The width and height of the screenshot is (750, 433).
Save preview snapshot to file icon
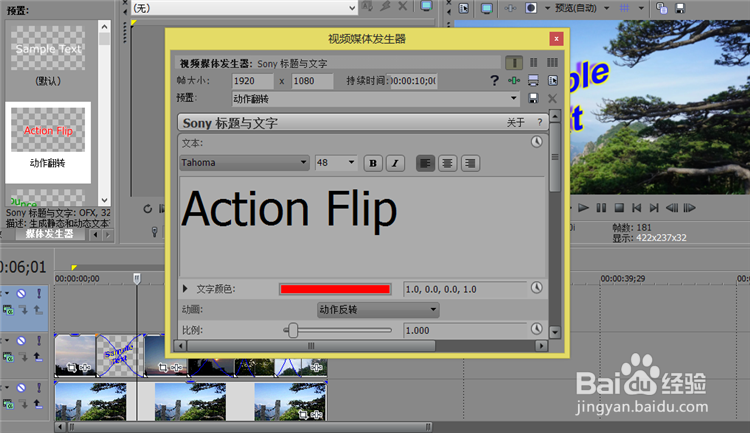pos(680,8)
